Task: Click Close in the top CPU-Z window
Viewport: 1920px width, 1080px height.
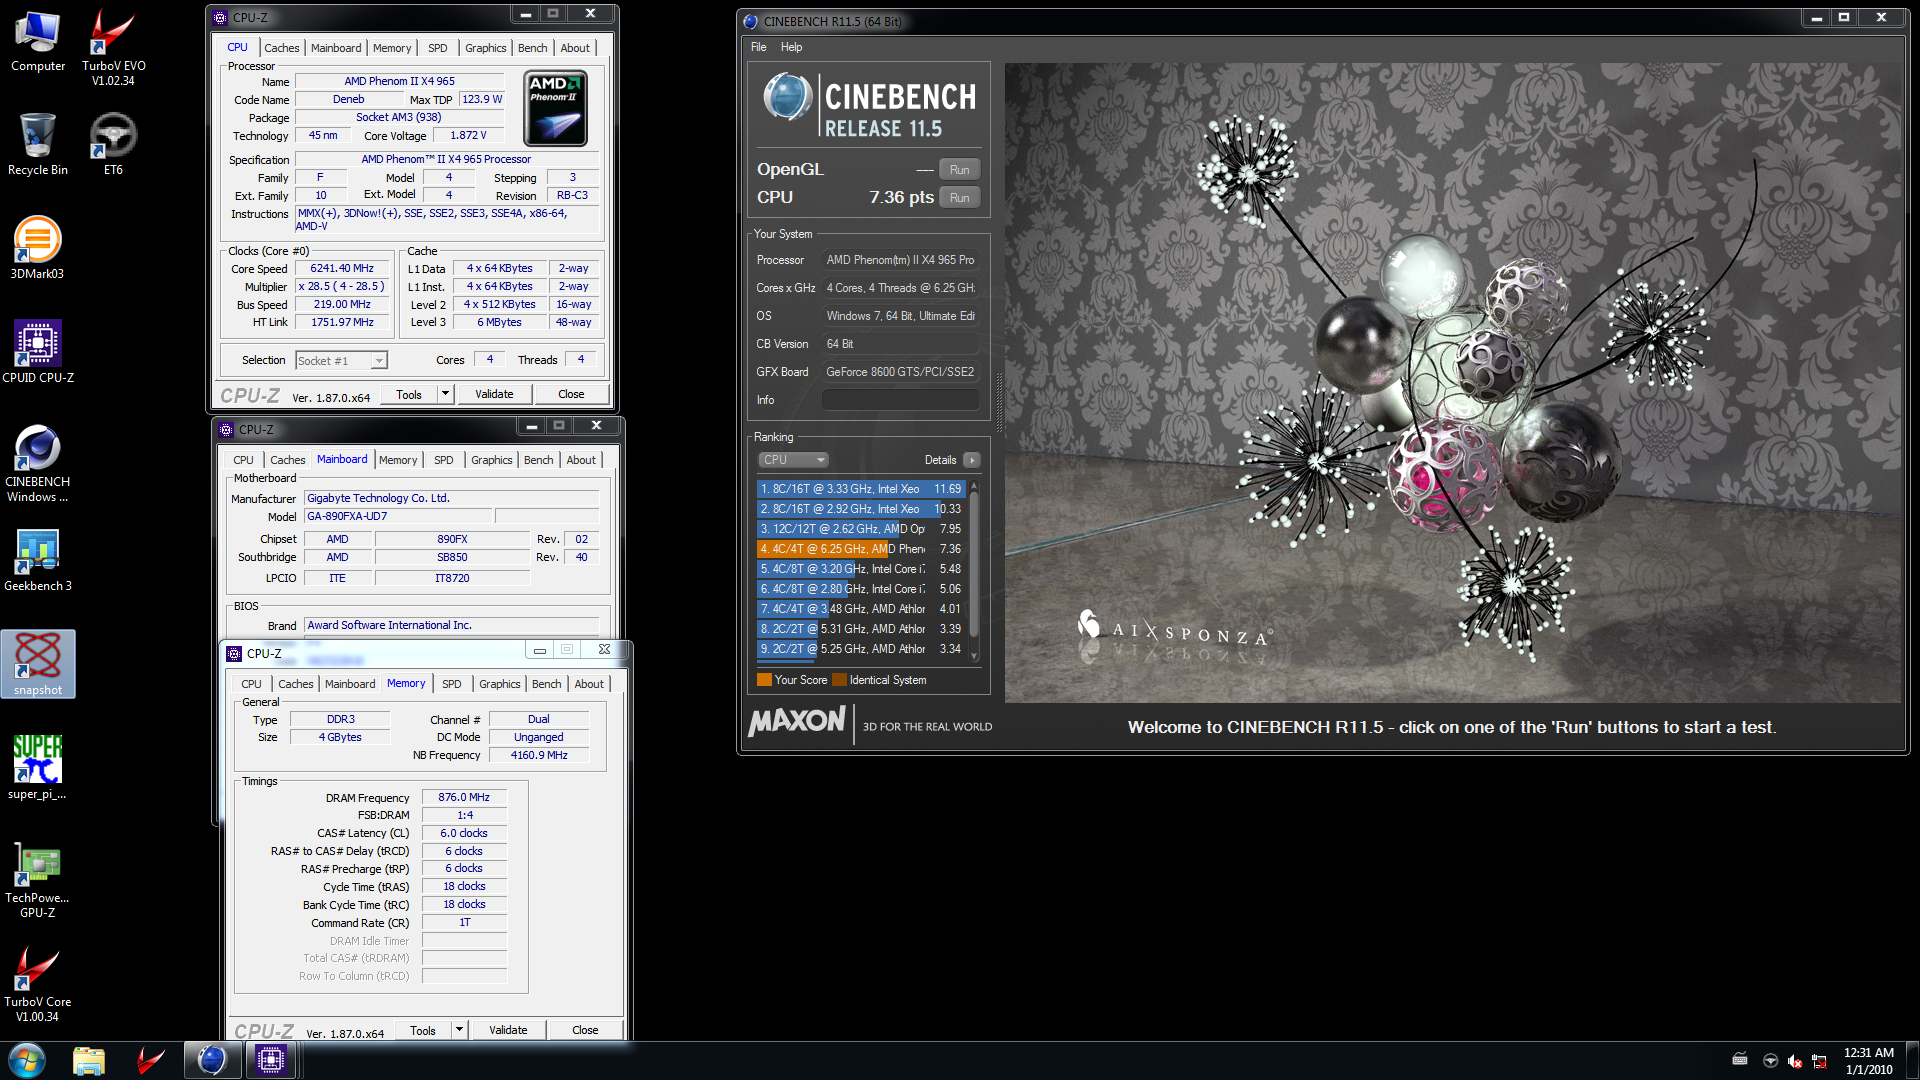Action: click(571, 394)
